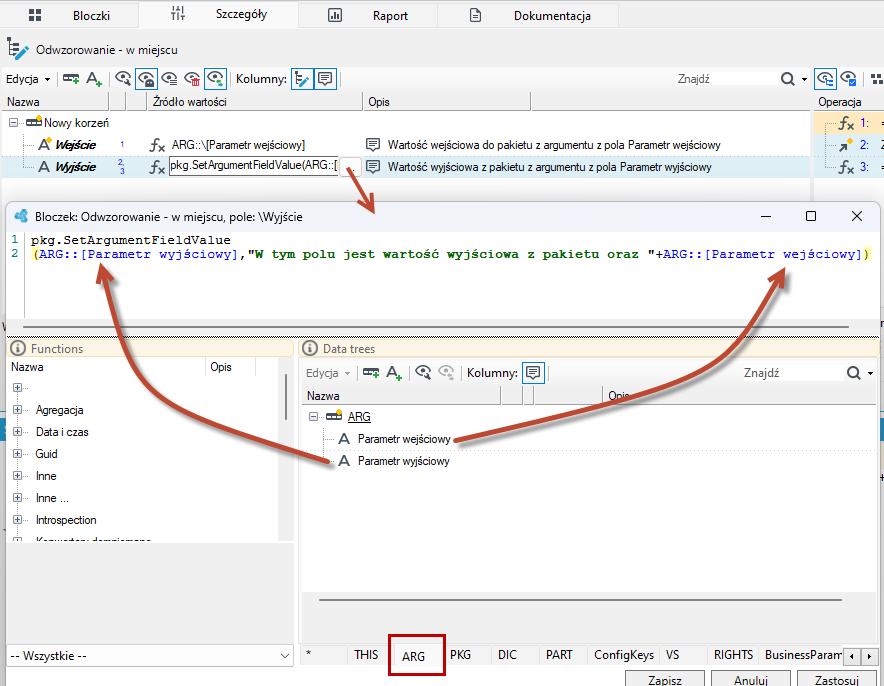Click the Functions panel scrollbar
The width and height of the screenshot is (884, 686).
(286, 397)
